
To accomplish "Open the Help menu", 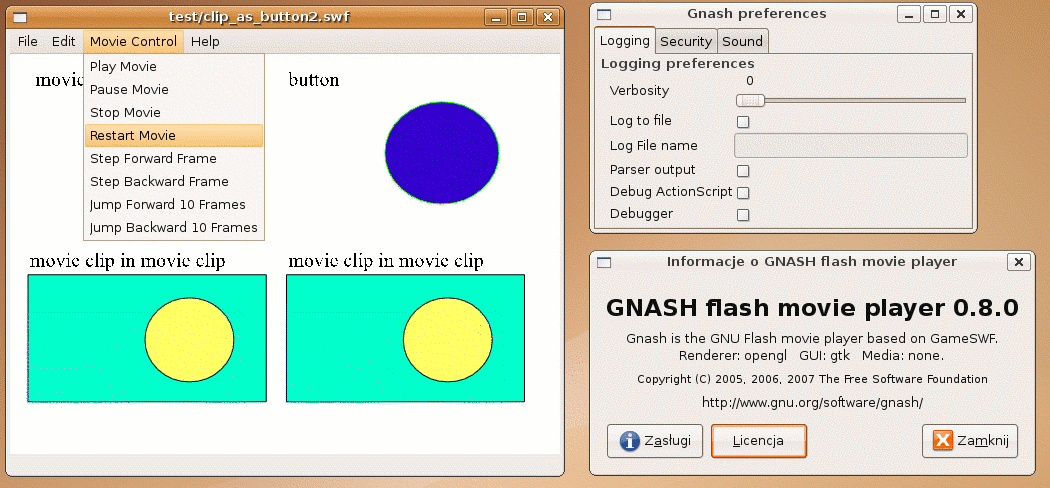I will [x=205, y=42].
